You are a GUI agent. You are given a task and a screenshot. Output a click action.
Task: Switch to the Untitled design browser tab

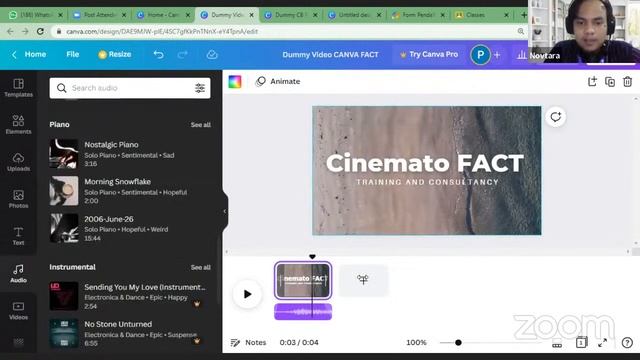(354, 15)
